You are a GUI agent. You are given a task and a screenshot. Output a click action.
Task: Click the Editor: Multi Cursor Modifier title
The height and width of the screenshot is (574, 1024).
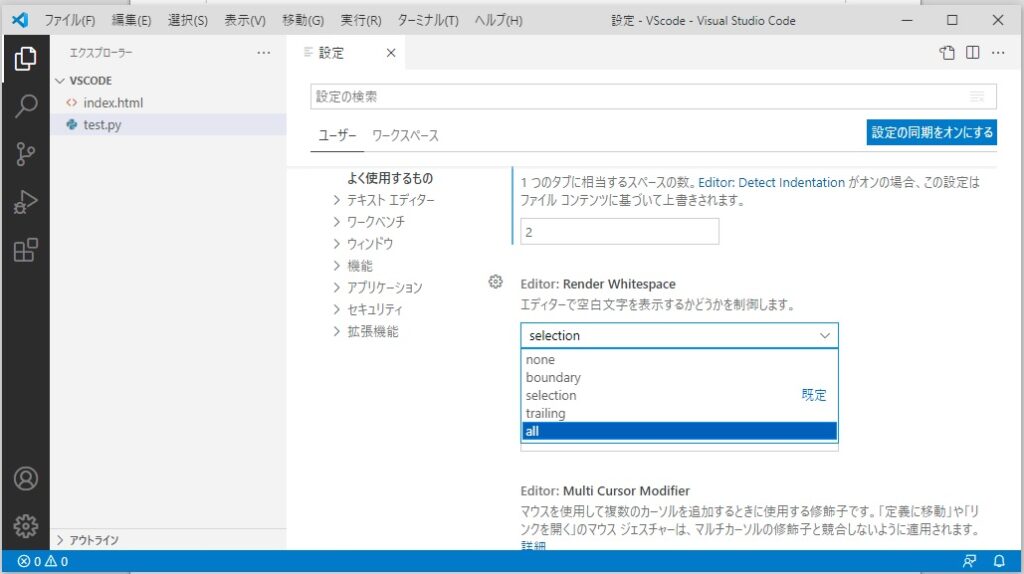tap(605, 491)
